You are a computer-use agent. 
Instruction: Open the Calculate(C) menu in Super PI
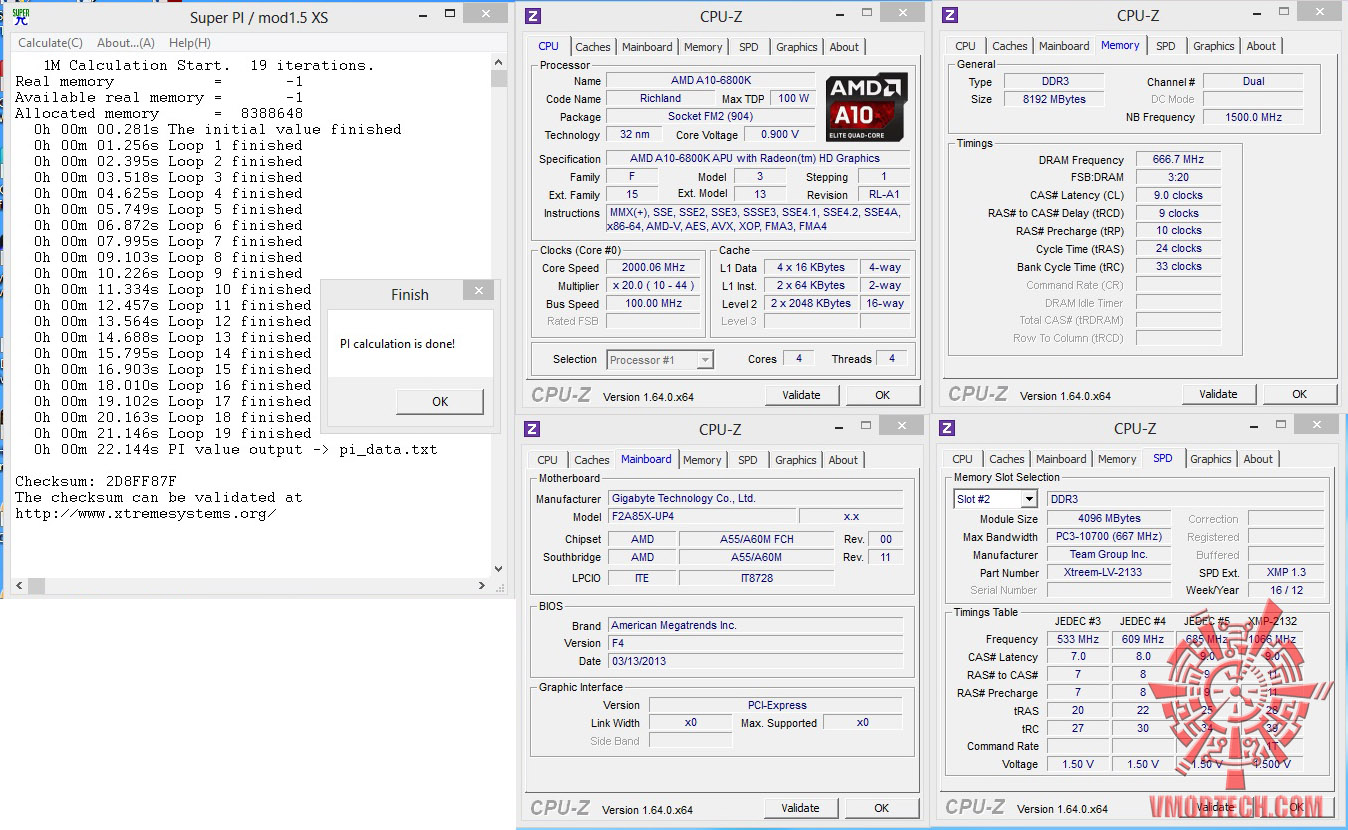point(50,43)
